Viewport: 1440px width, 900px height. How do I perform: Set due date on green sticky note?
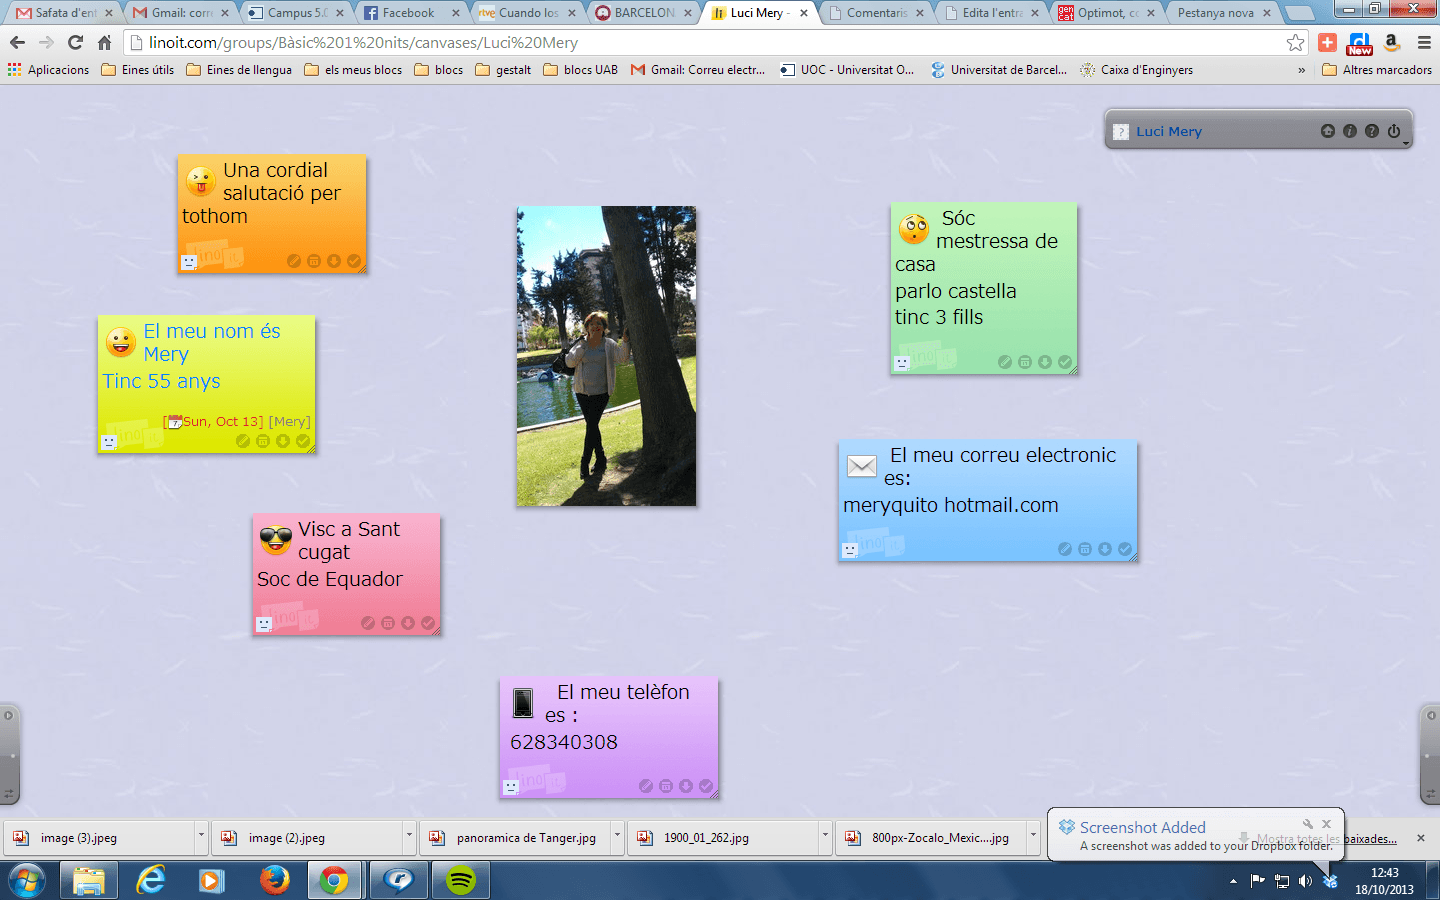tap(1025, 362)
